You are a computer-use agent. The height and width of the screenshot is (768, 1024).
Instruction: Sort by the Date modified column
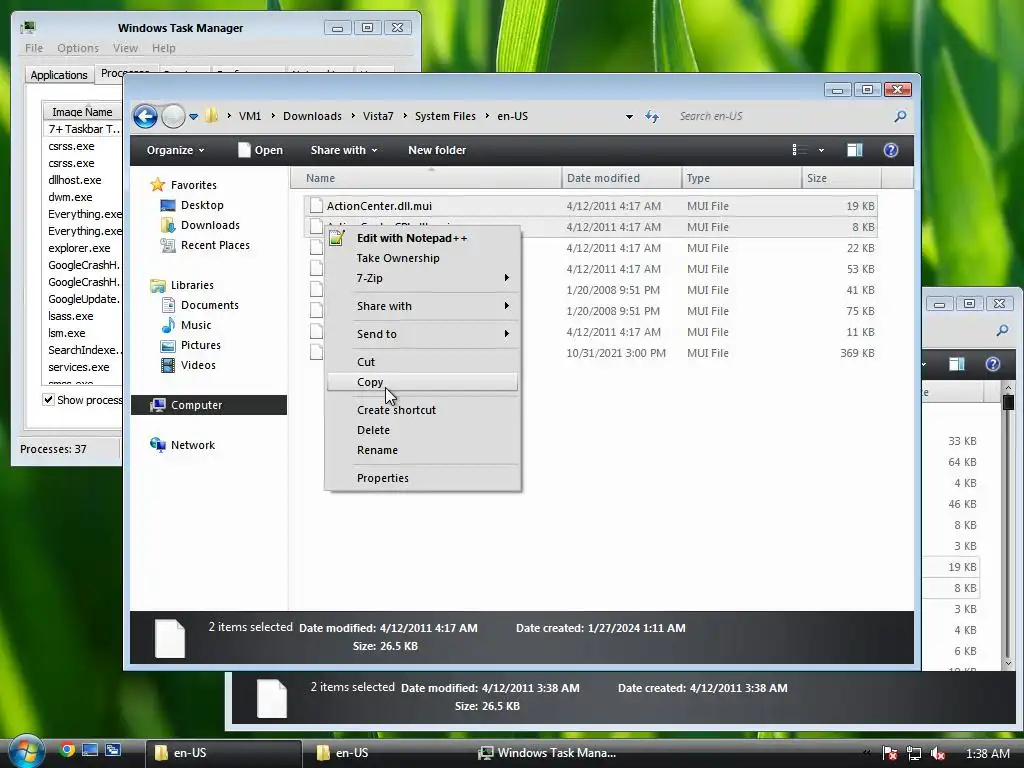pos(621,178)
